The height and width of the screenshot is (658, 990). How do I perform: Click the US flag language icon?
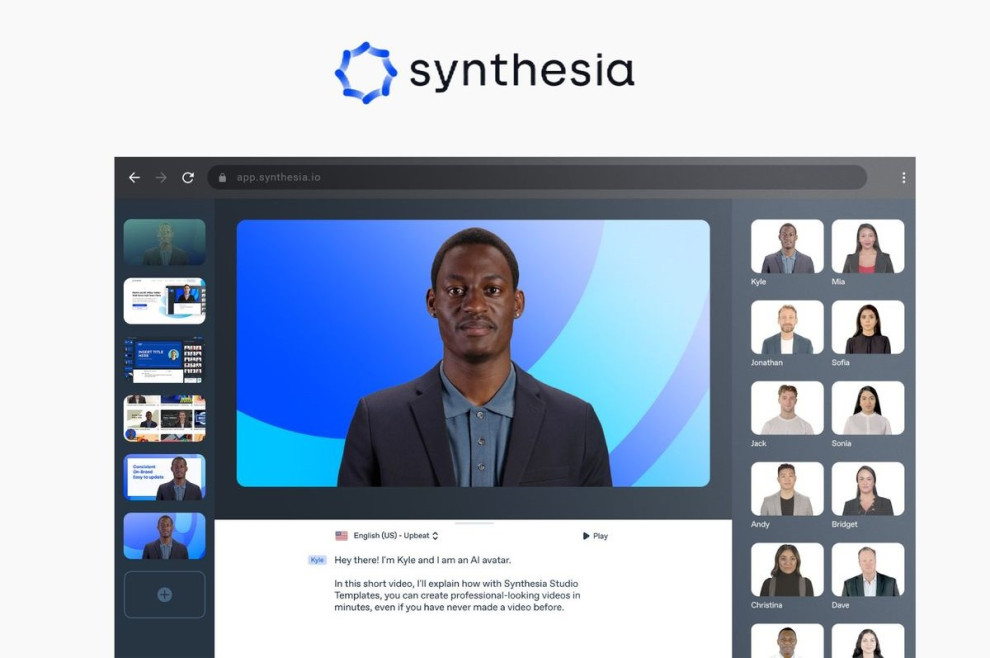(x=342, y=535)
